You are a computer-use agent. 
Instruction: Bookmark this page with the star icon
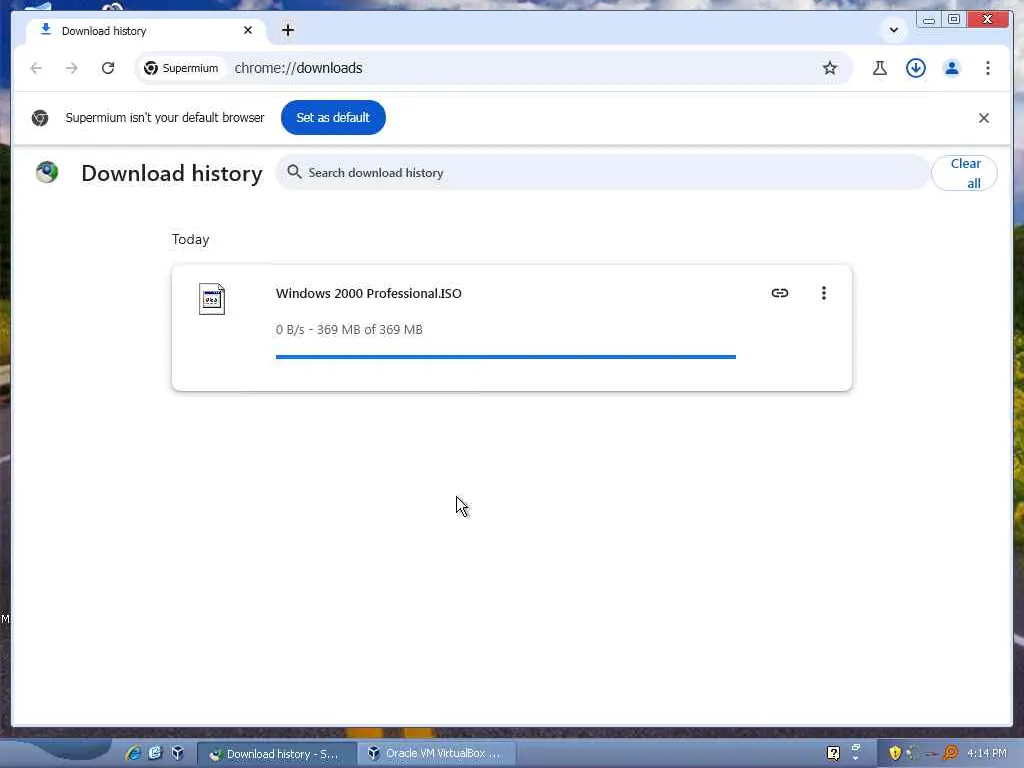pyautogui.click(x=829, y=68)
